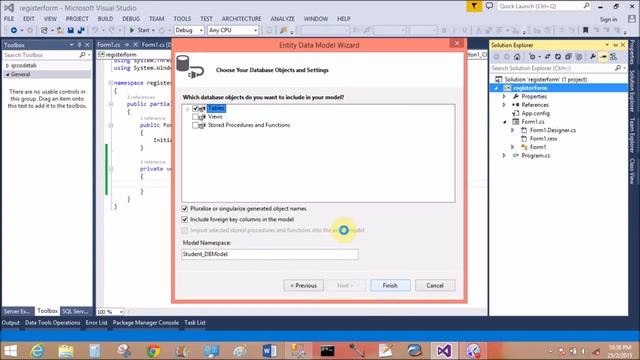Open Internet Explorer from taskbar
The width and height of the screenshot is (640, 360).
click(x=37, y=351)
